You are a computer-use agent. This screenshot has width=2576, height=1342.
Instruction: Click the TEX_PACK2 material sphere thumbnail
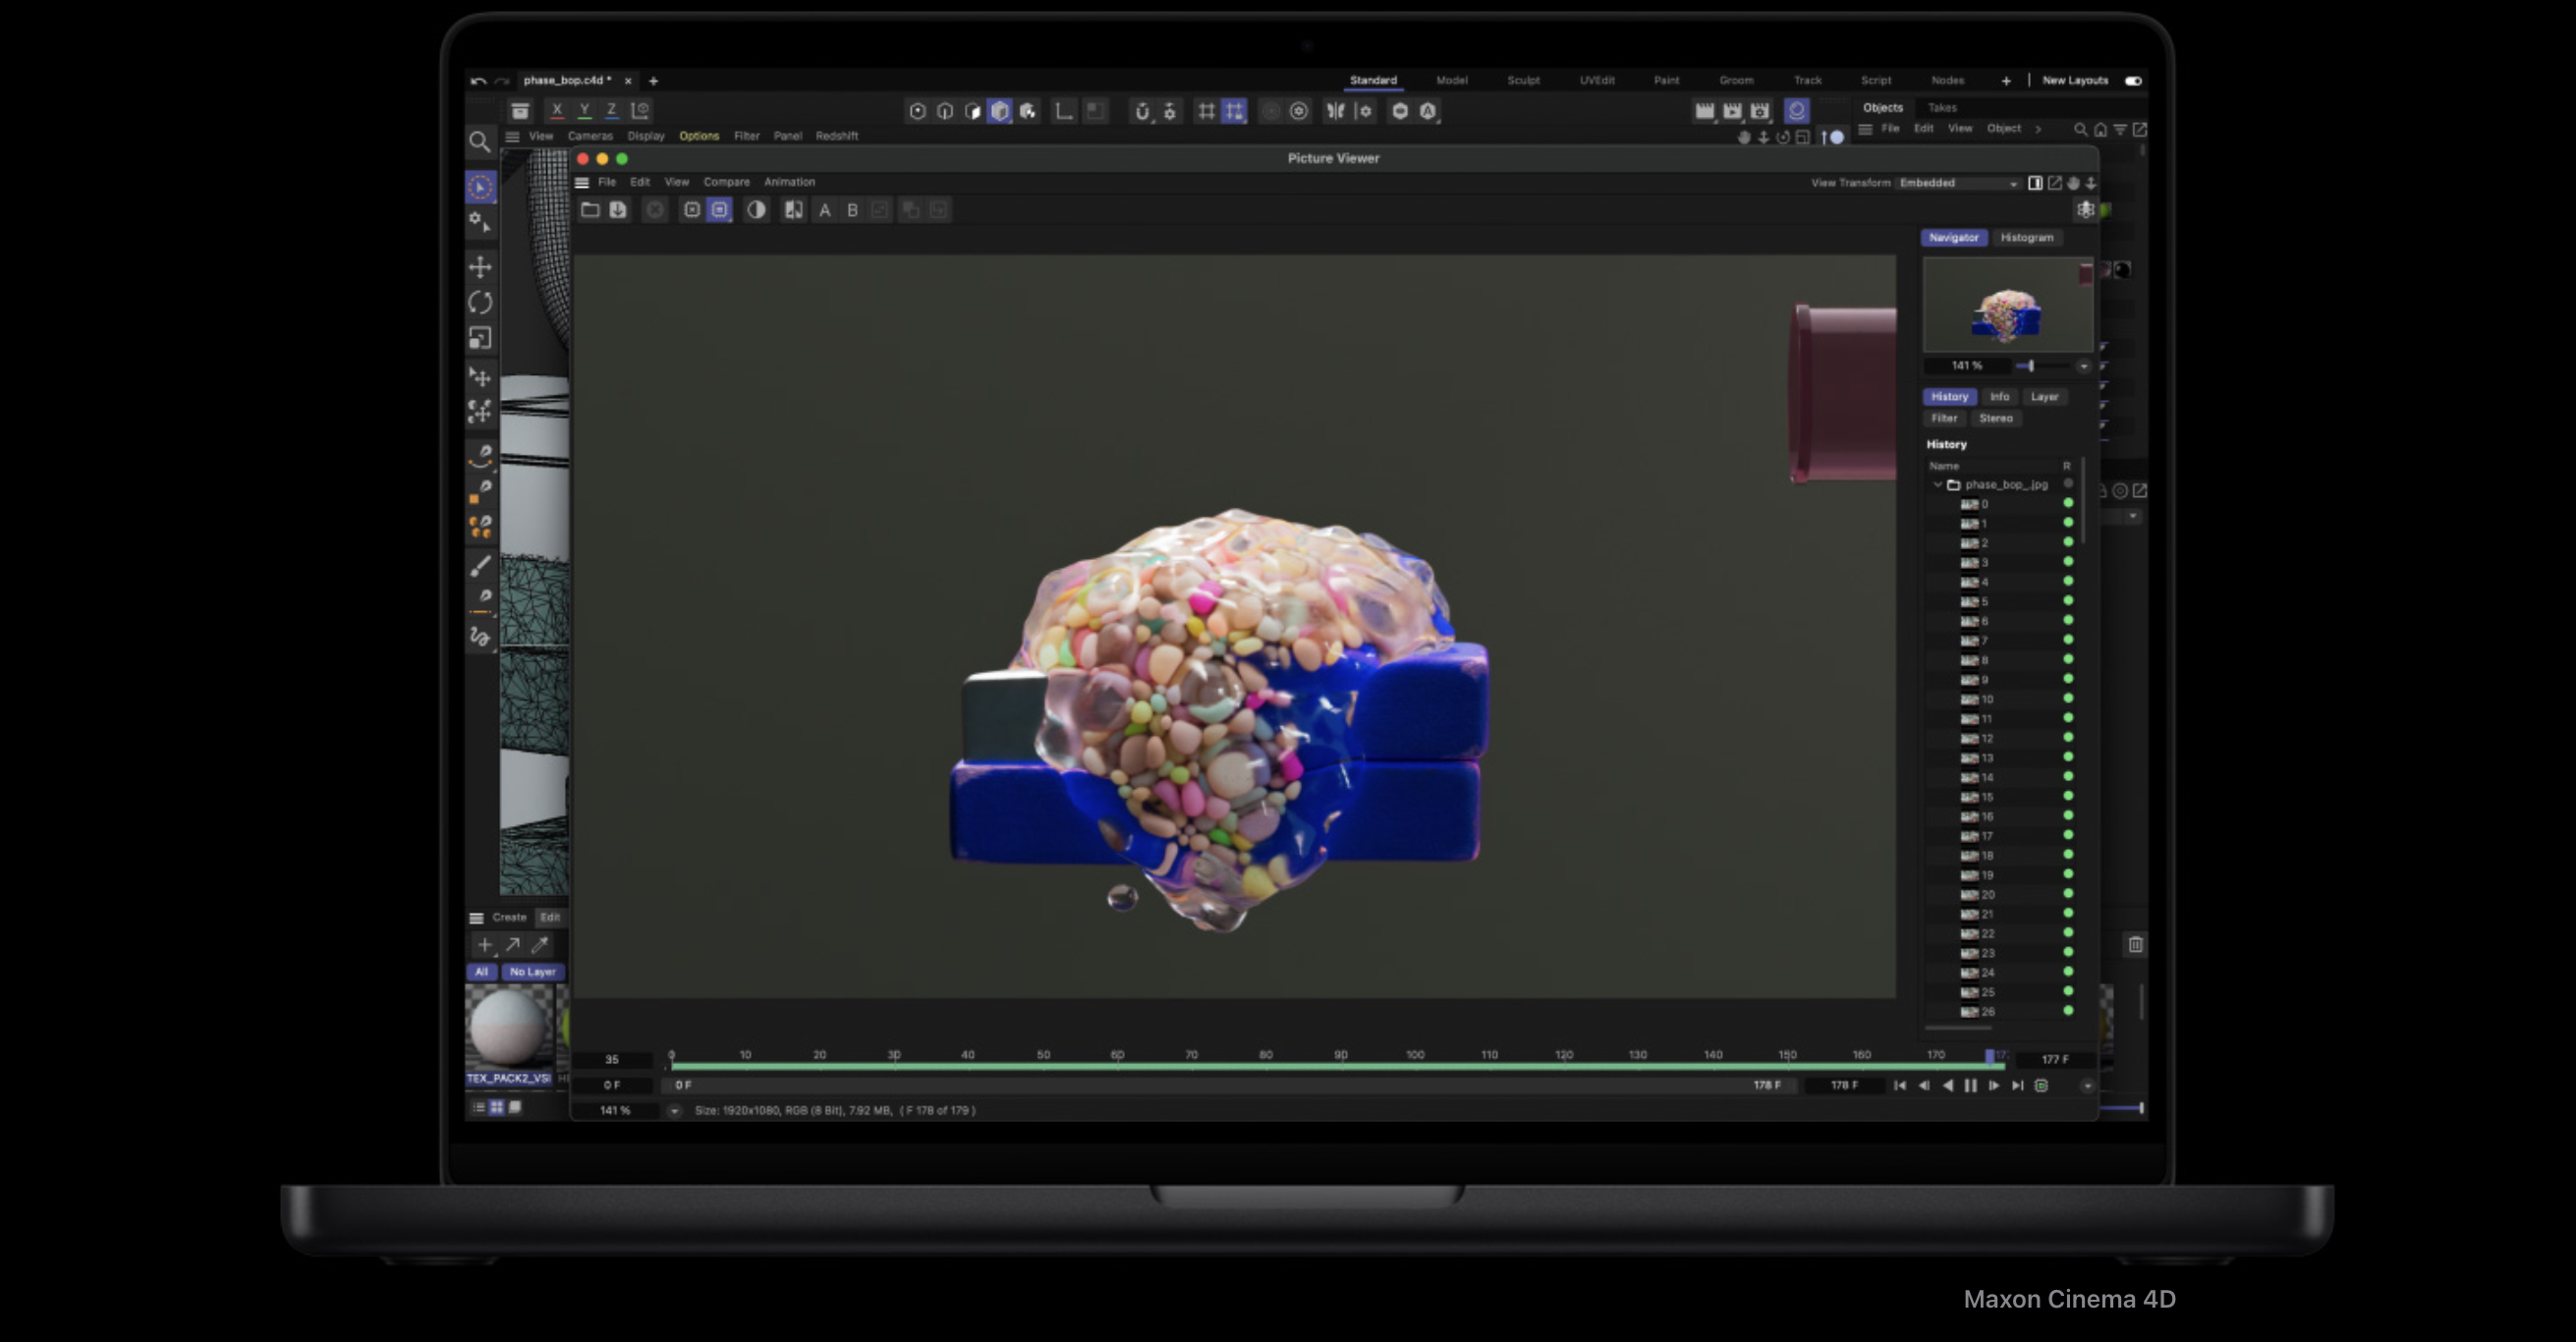508,1026
